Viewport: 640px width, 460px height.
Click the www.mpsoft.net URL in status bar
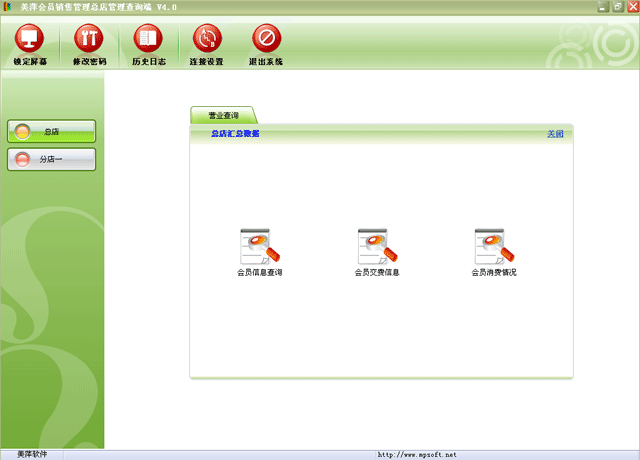click(417, 454)
